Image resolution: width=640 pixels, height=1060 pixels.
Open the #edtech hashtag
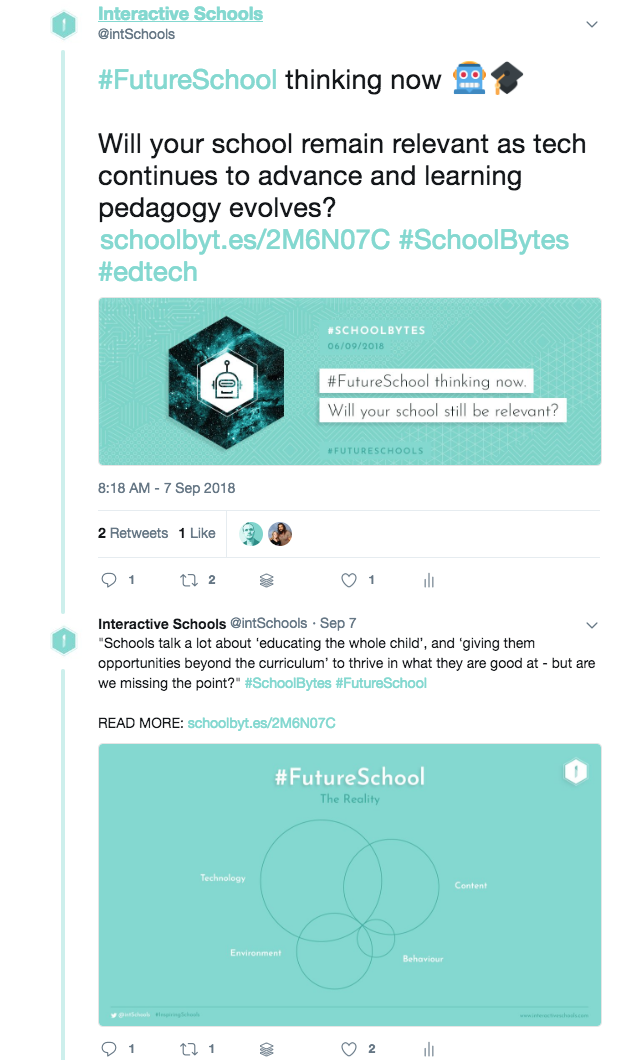(x=148, y=271)
